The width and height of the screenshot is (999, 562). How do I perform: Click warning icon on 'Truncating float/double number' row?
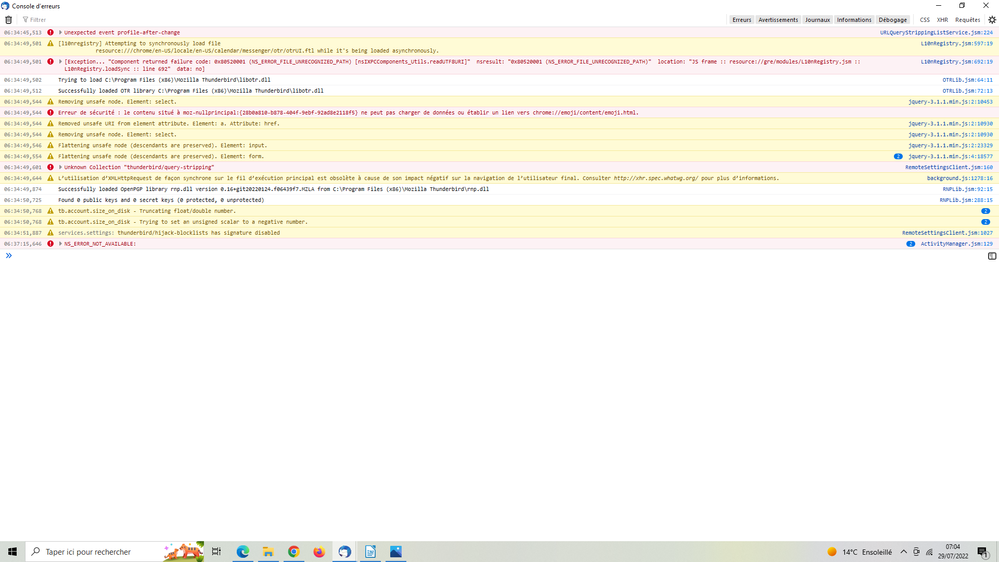[x=50, y=211]
